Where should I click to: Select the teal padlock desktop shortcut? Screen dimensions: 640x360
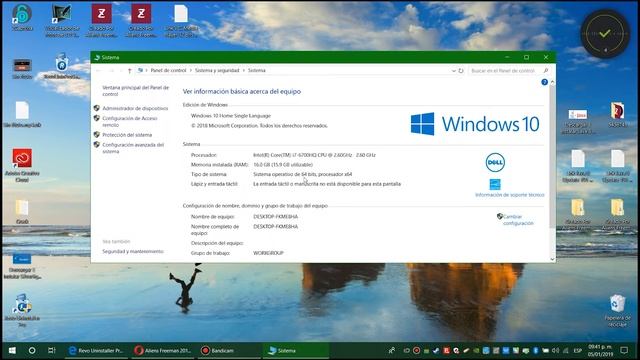[x=22, y=18]
